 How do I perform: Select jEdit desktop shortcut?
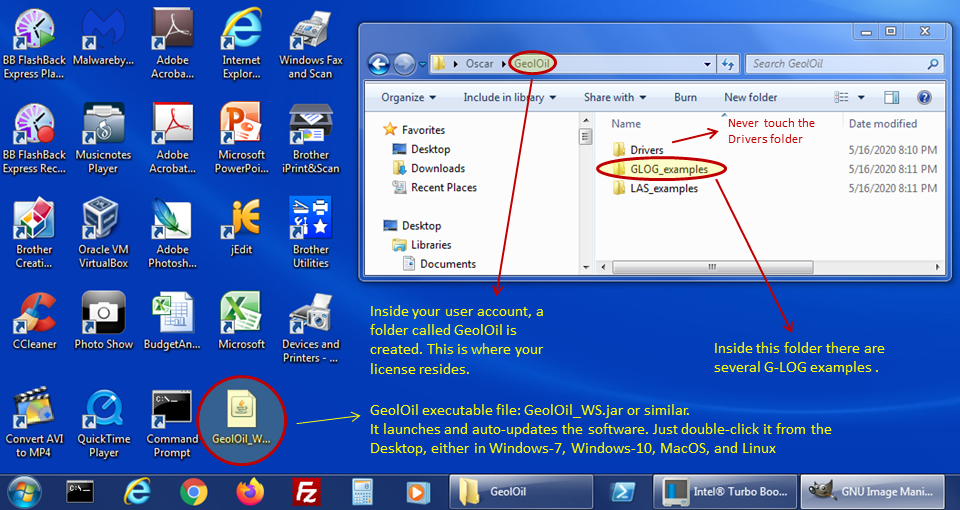point(241,227)
